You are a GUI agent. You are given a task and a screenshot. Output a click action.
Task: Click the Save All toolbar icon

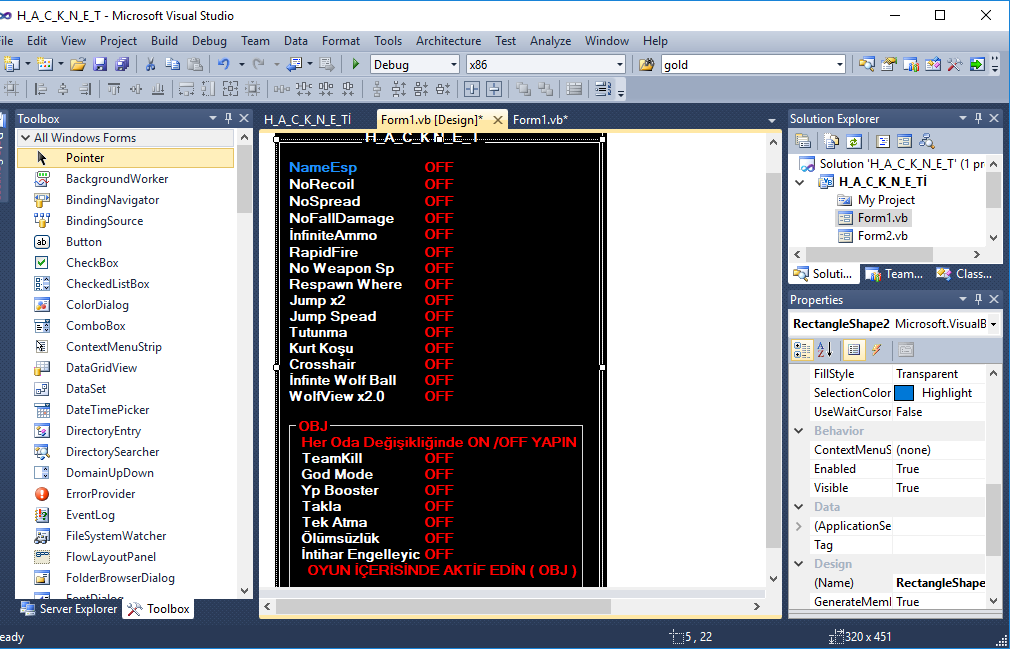click(x=122, y=64)
